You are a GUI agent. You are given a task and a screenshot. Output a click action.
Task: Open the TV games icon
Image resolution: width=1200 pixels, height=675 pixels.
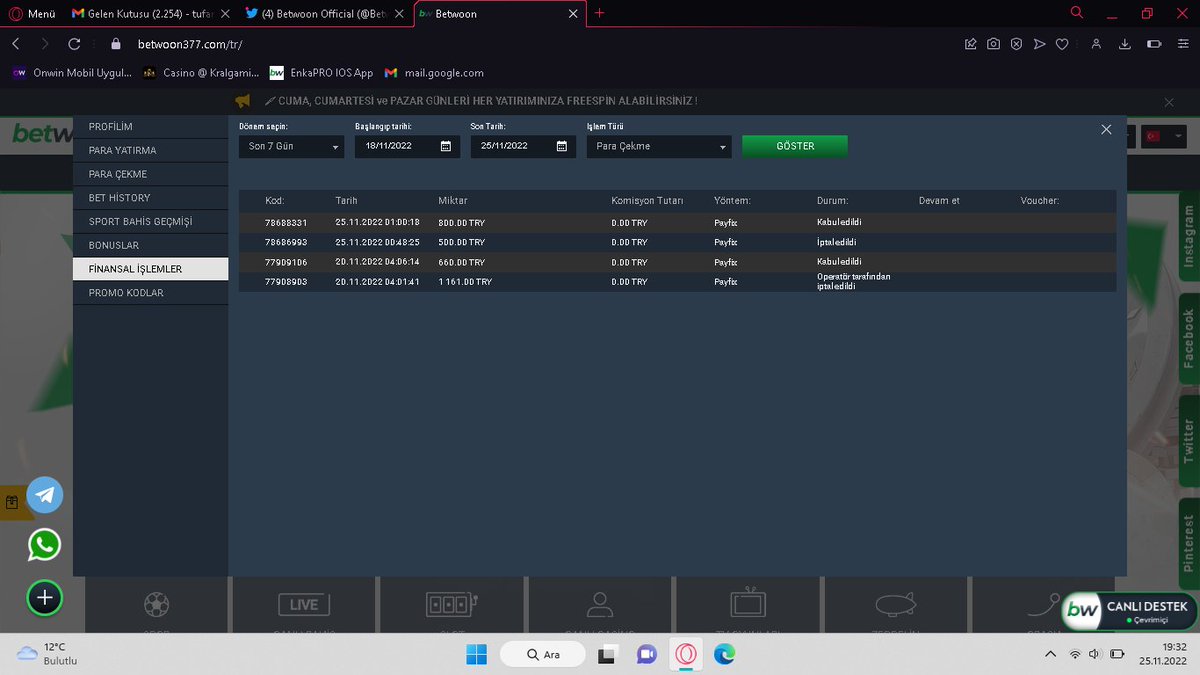pyautogui.click(x=747, y=604)
